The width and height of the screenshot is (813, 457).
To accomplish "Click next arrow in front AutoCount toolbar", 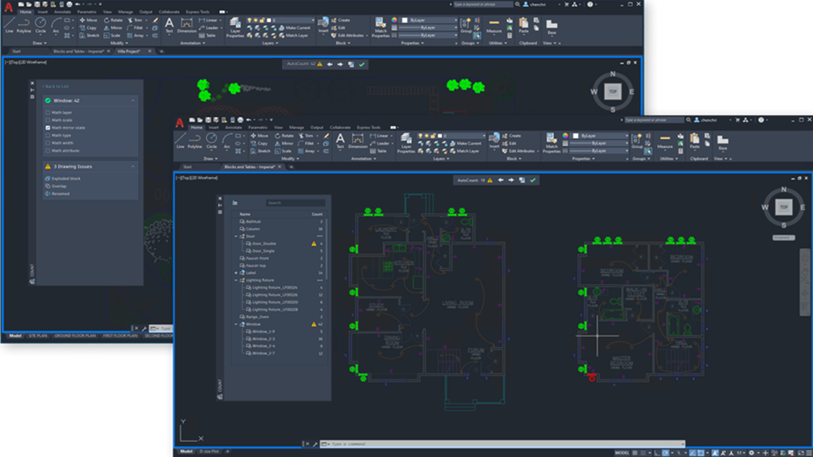I will [x=511, y=180].
